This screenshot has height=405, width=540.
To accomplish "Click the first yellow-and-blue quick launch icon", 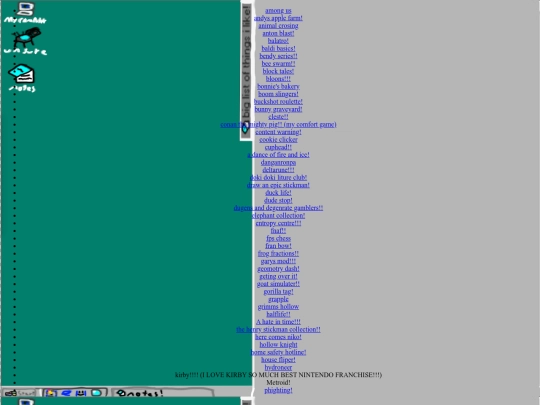I will [x=50, y=393].
